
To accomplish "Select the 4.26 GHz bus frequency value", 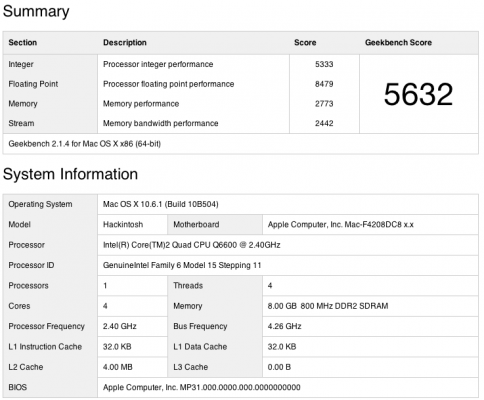I will pos(285,326).
